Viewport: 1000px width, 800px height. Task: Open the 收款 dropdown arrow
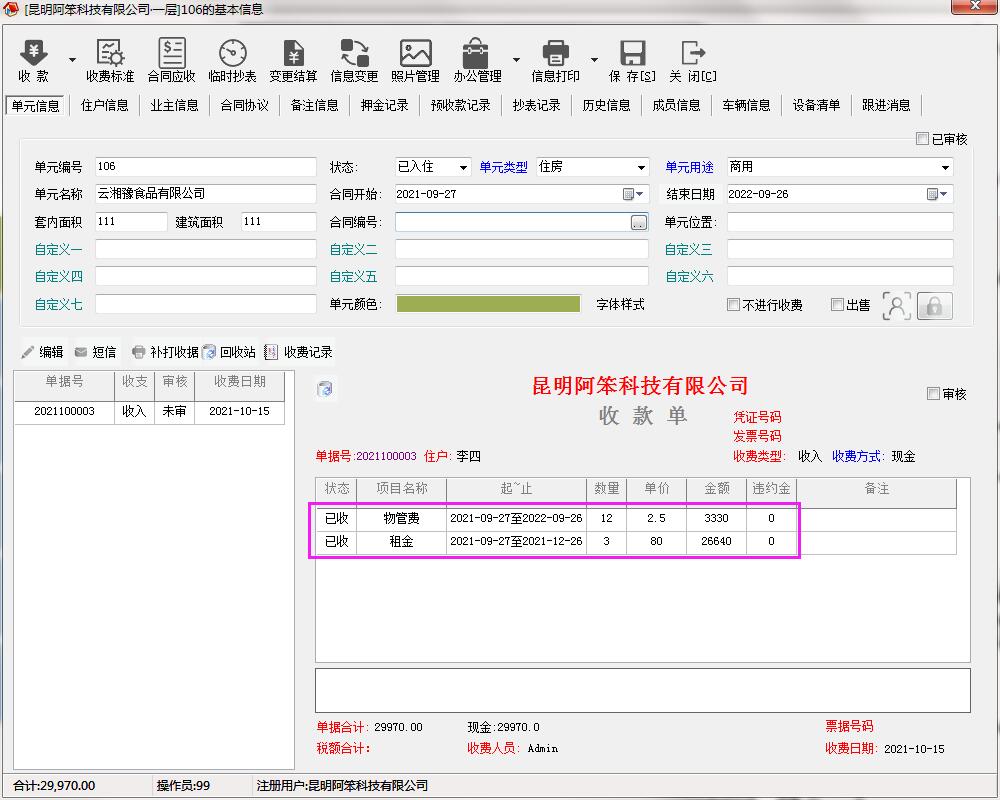click(x=72, y=60)
